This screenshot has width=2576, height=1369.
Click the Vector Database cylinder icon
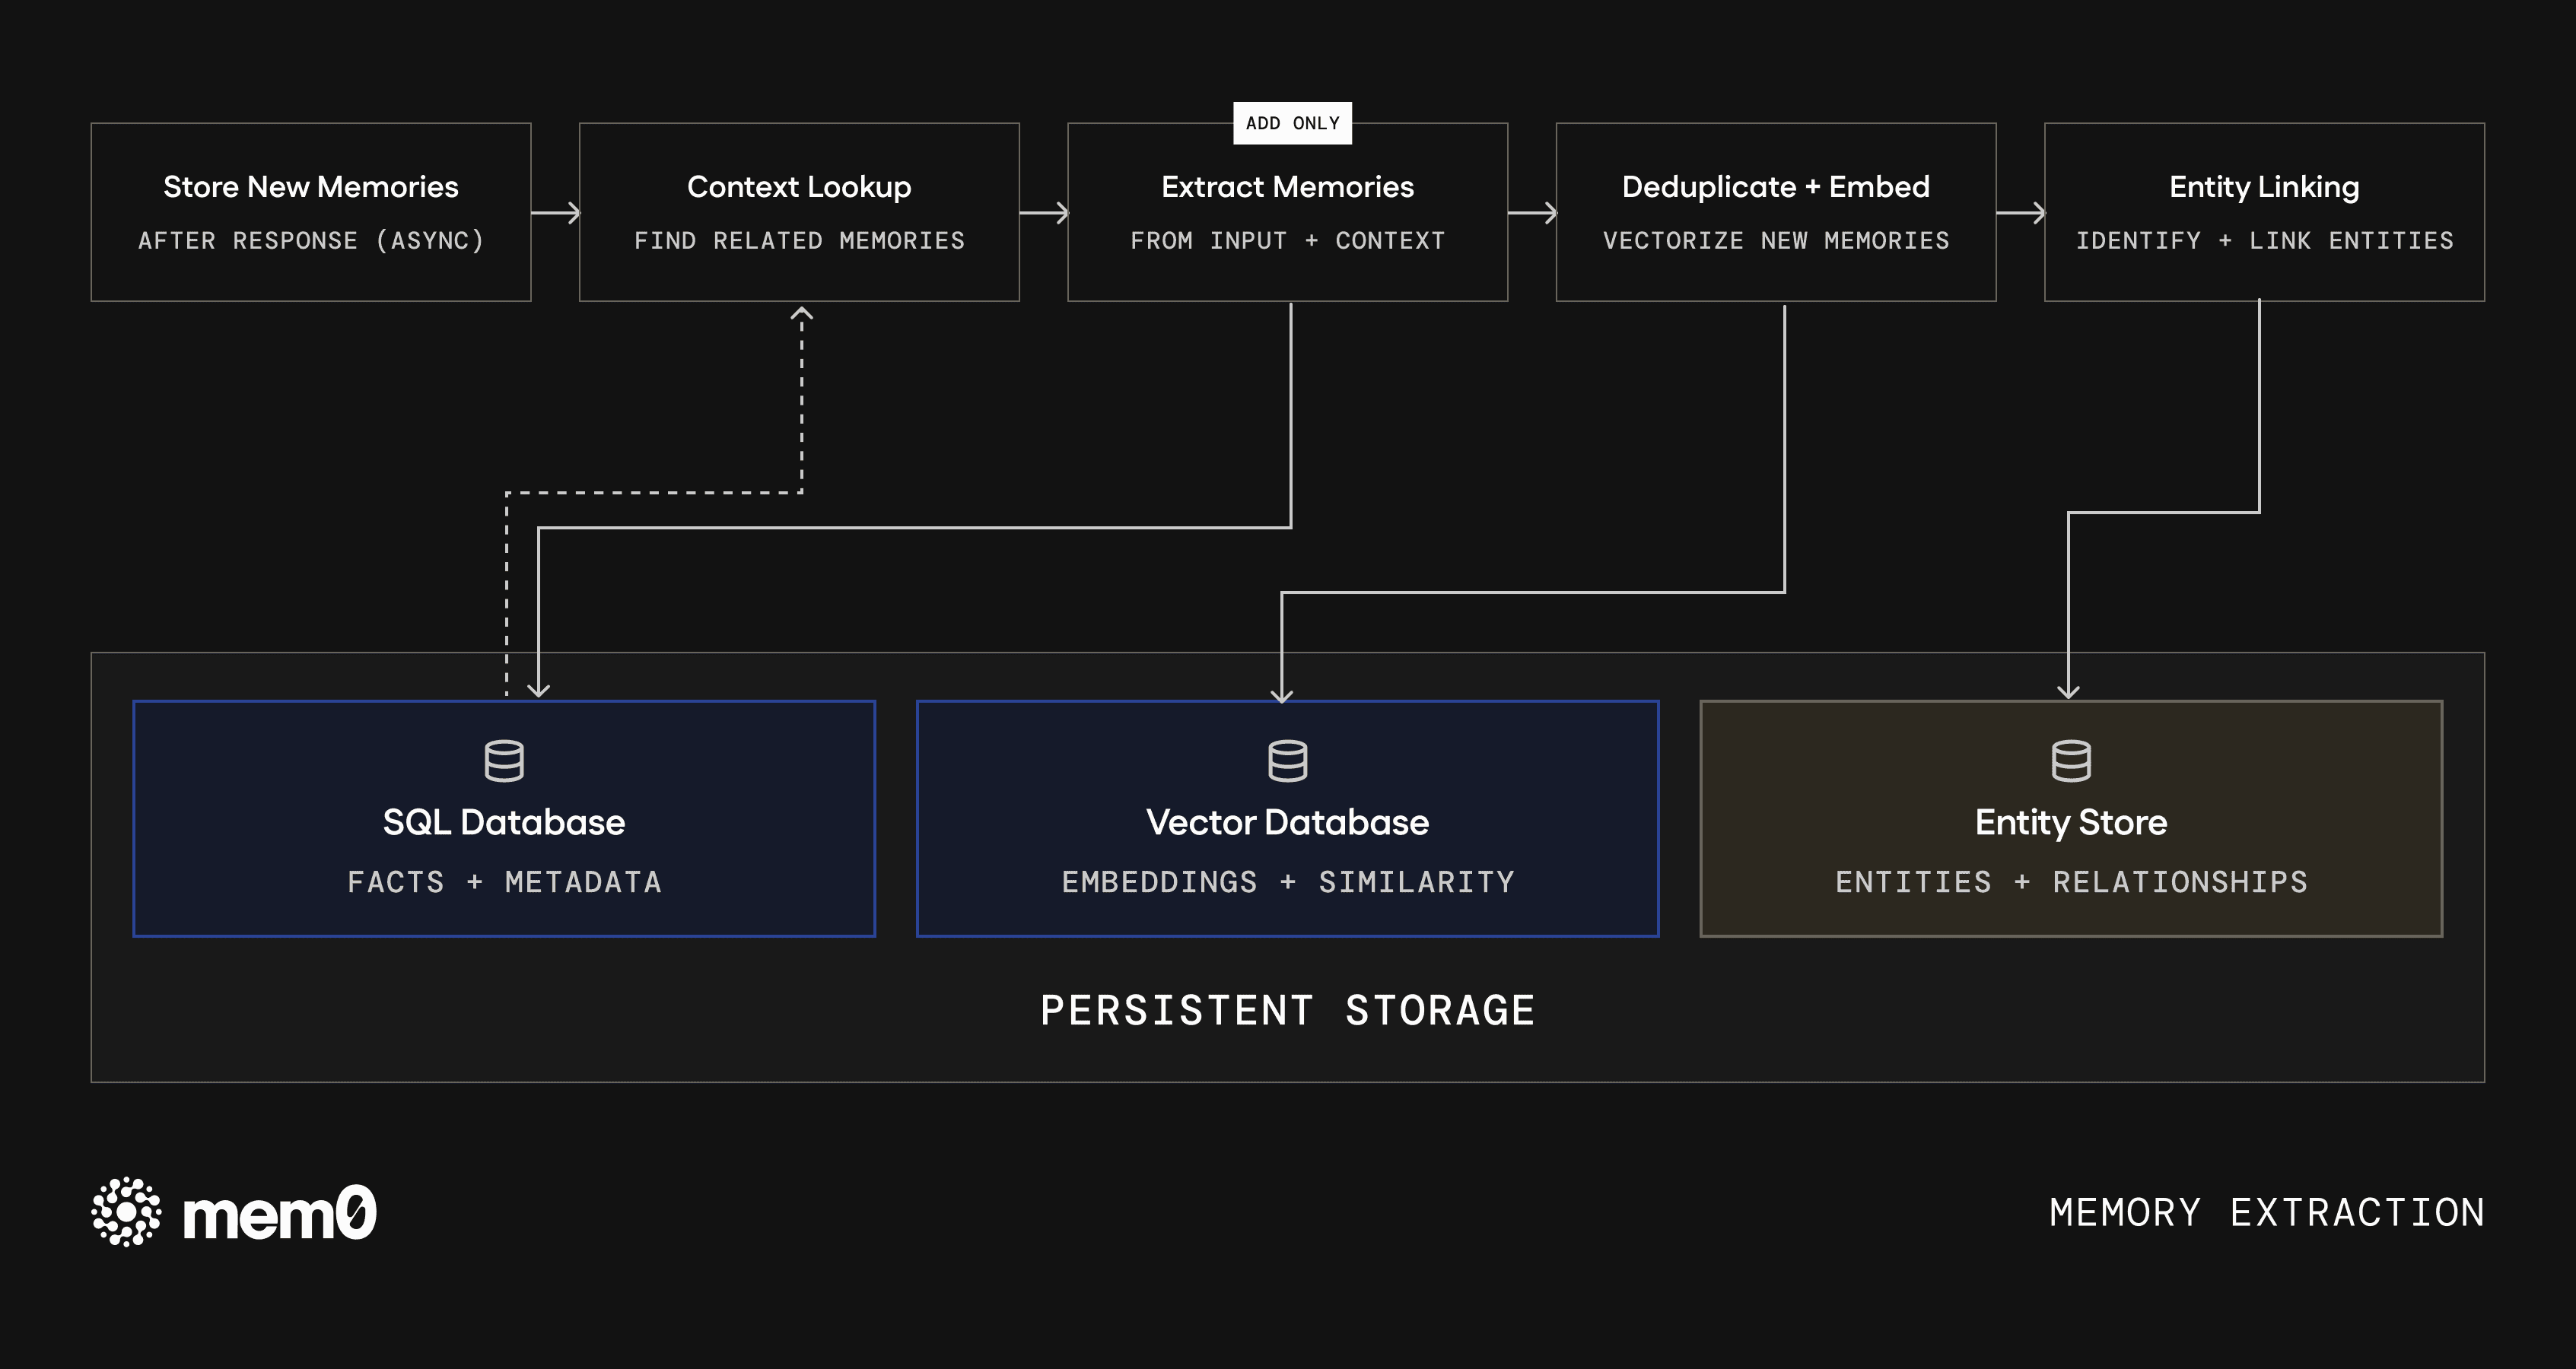1287,761
